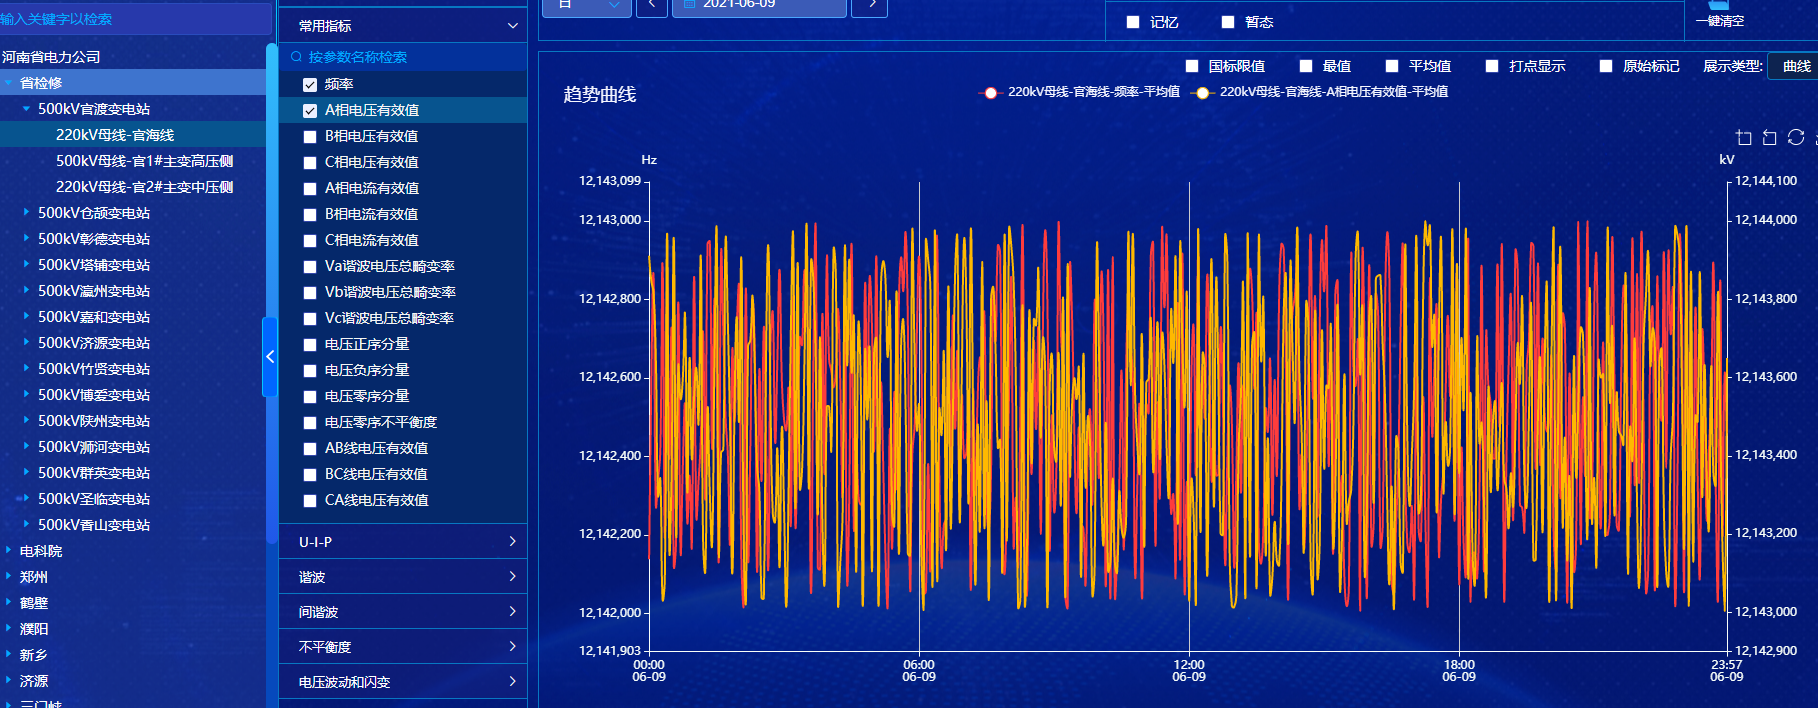Click the keyword search input field
The height and width of the screenshot is (708, 1818).
click(x=130, y=19)
